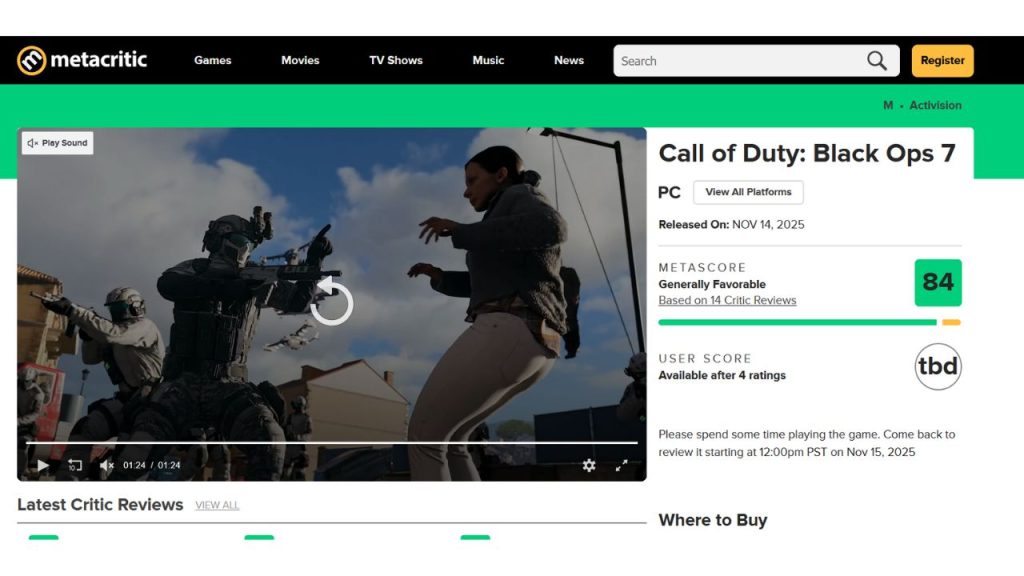Viewport: 1024px width, 576px height.
Task: Open Based on 14 Critic Reviews link
Action: coord(727,300)
